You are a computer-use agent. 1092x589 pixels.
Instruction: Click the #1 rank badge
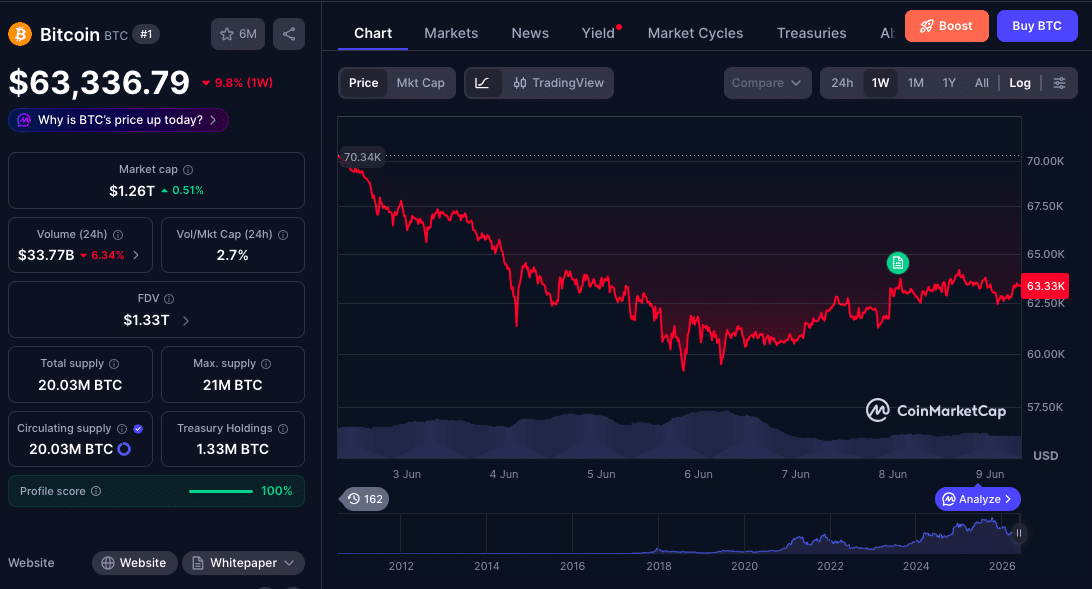(x=146, y=34)
